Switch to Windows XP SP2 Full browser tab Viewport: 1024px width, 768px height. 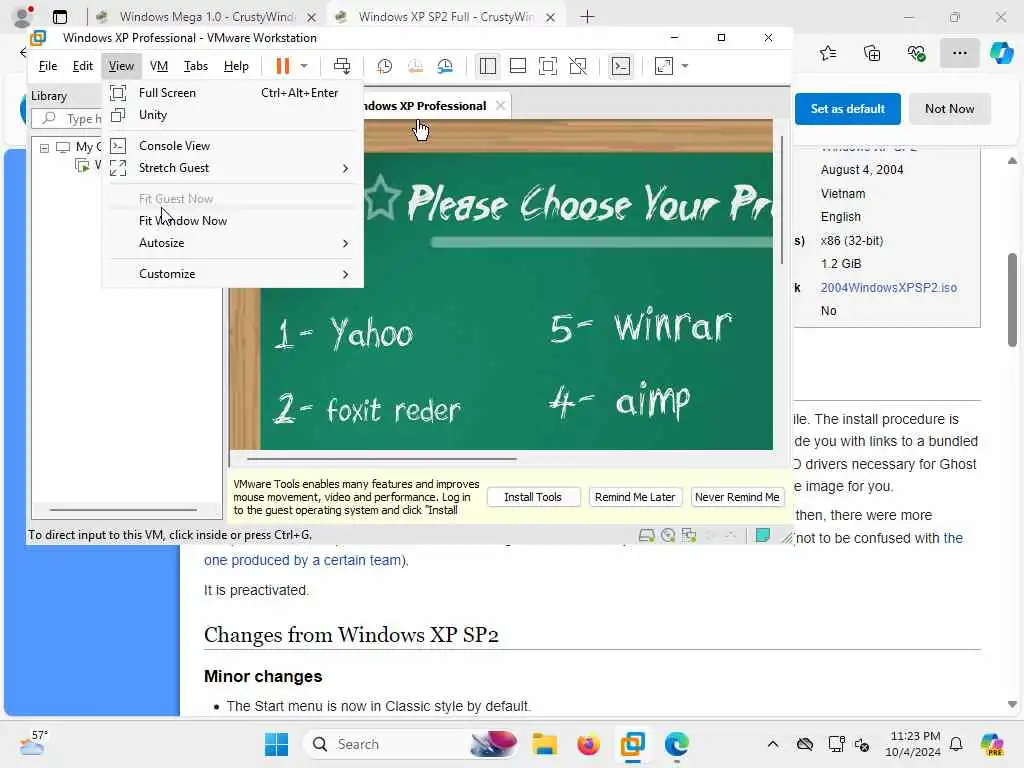447,17
